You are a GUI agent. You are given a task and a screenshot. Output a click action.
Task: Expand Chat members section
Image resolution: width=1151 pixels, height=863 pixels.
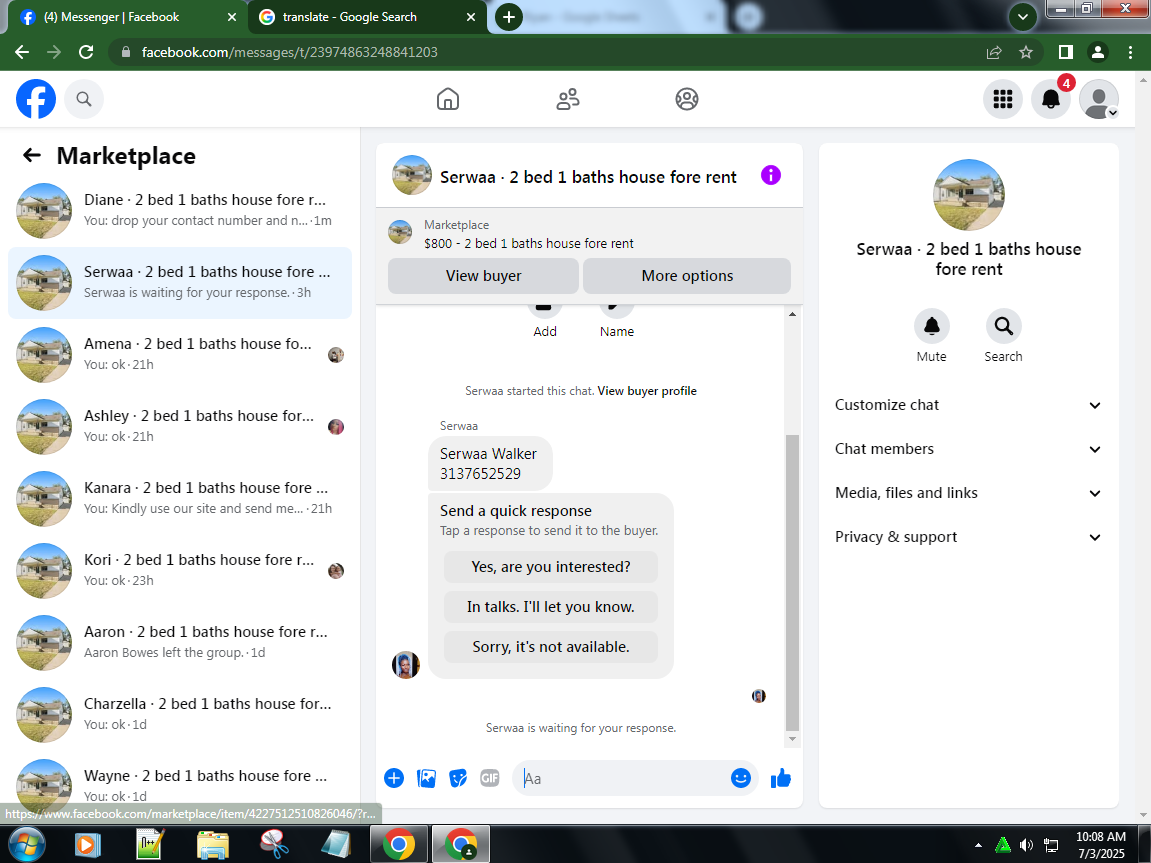[x=968, y=449]
